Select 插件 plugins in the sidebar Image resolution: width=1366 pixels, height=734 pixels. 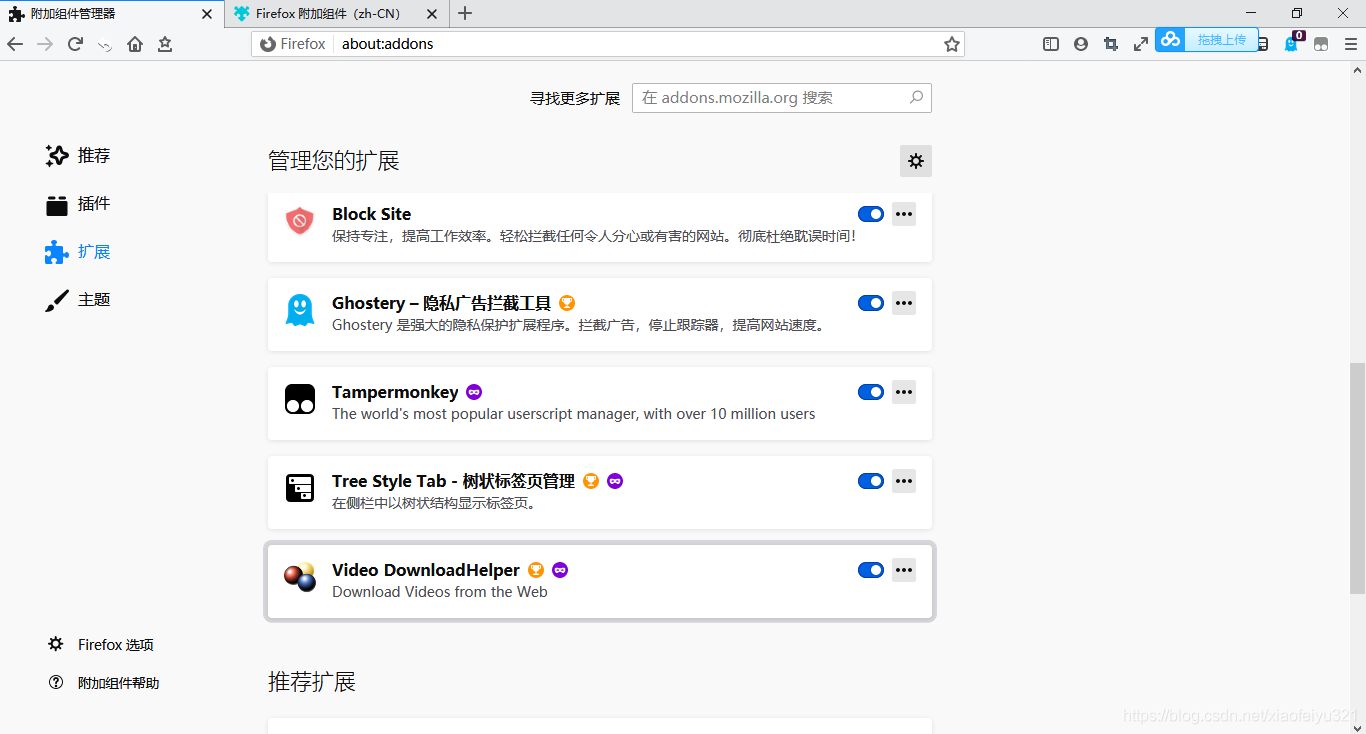[78, 204]
